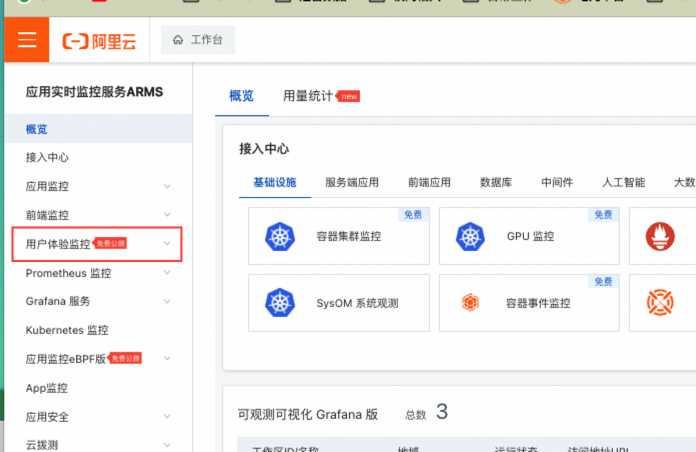Open 应用监控 sidebar item

pos(47,186)
